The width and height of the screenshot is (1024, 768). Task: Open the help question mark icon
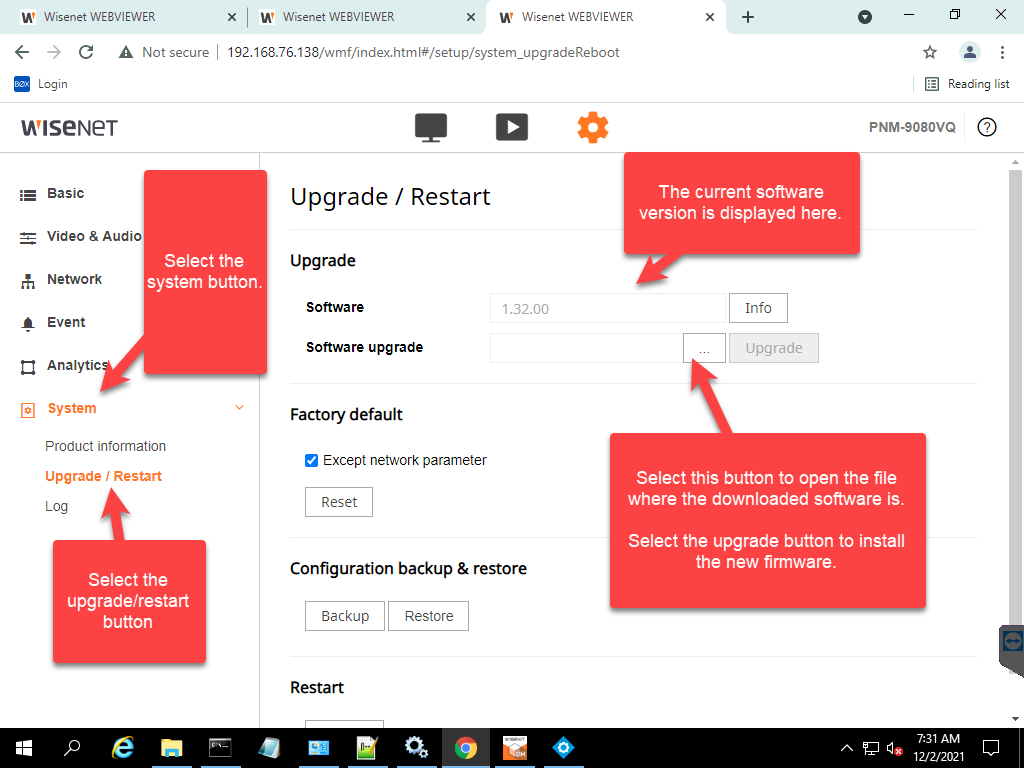(x=986, y=127)
